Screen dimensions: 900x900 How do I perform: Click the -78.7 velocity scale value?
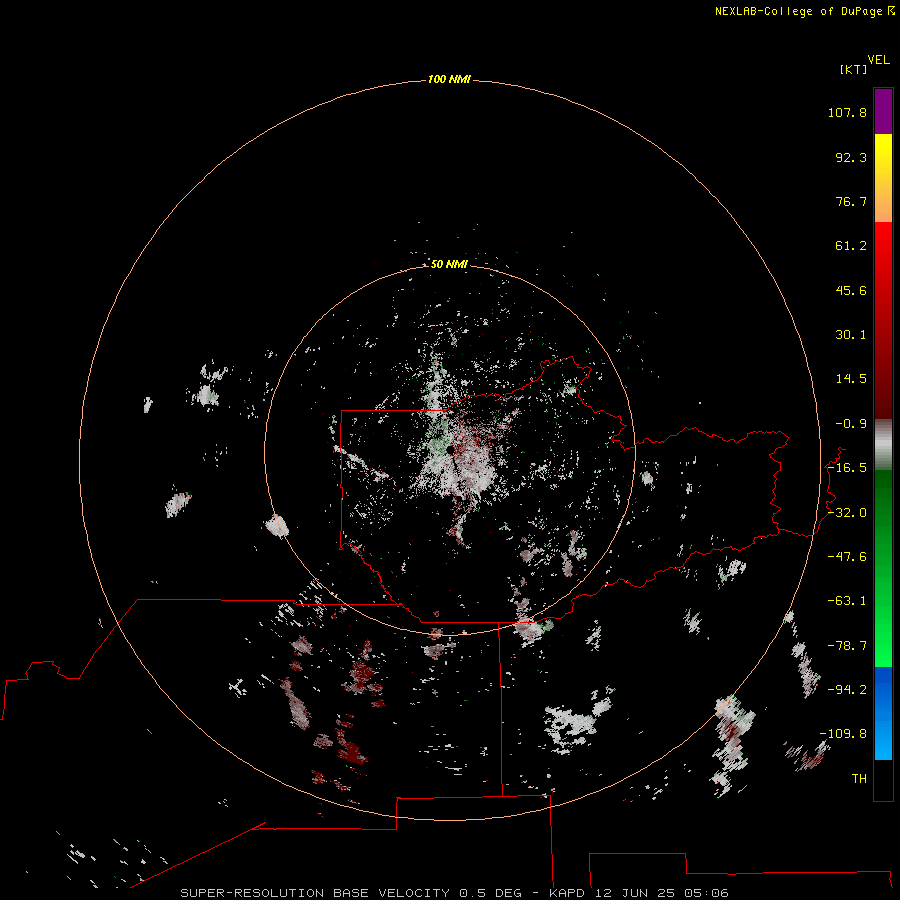[x=847, y=646]
